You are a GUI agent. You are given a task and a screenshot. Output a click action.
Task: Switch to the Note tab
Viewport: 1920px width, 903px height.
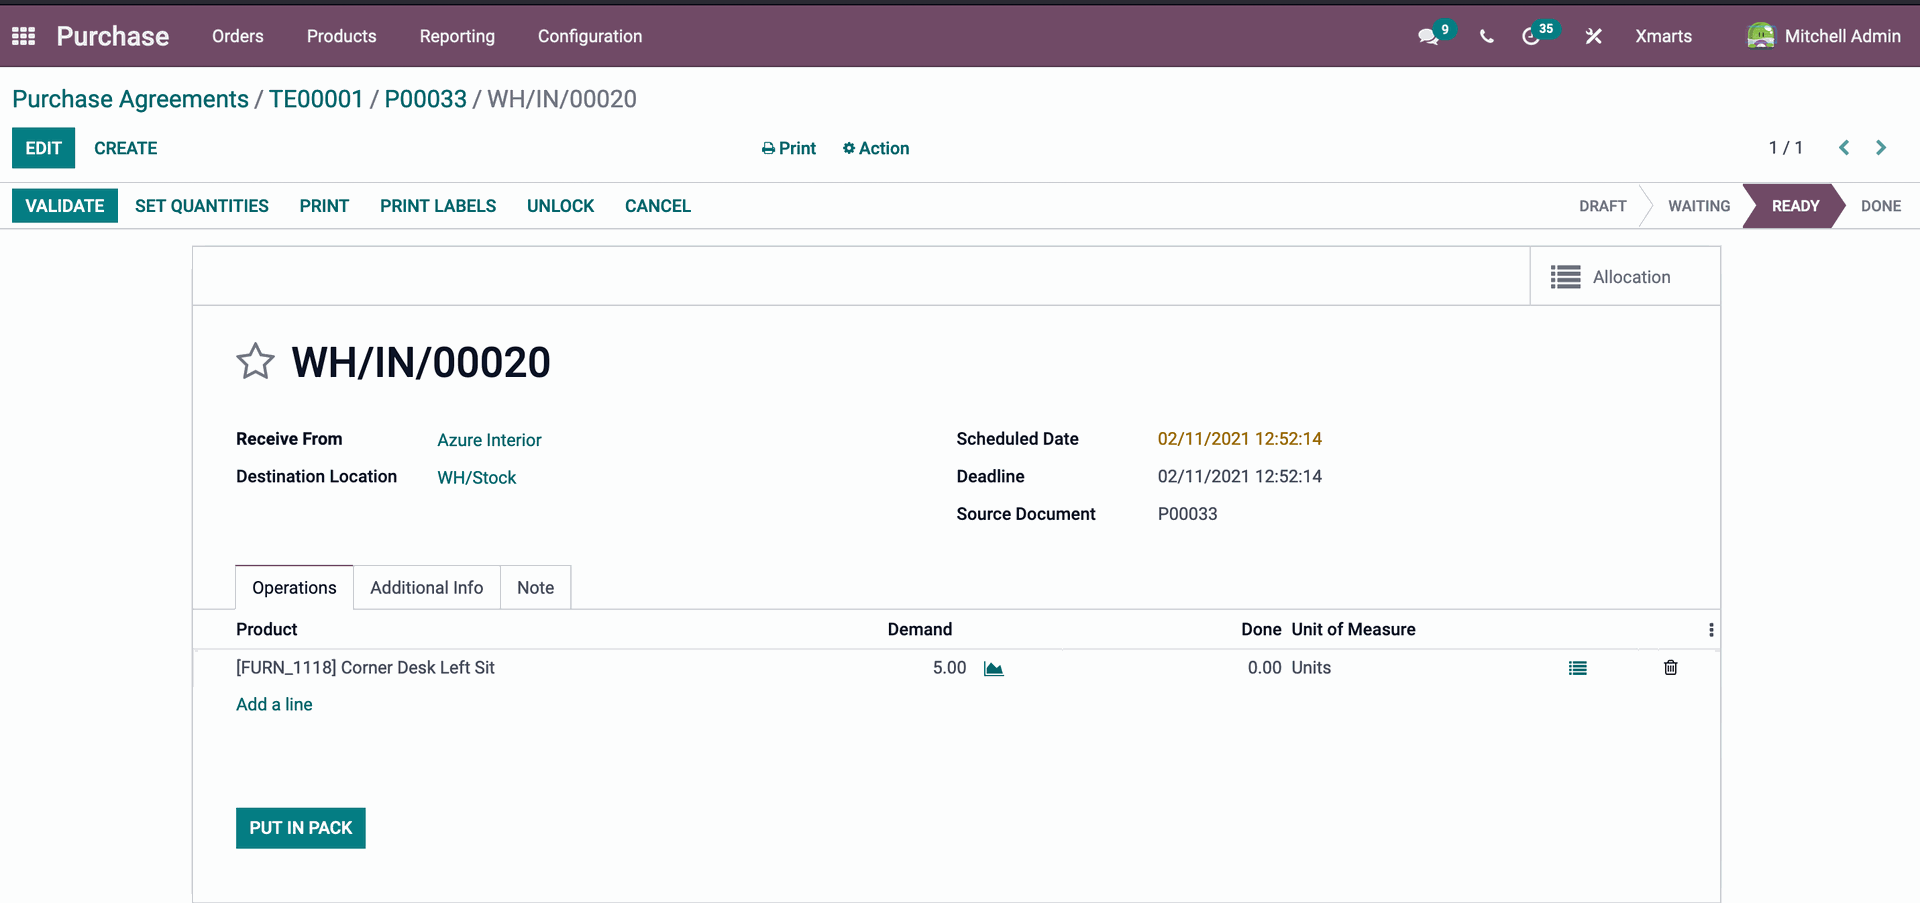(x=536, y=587)
